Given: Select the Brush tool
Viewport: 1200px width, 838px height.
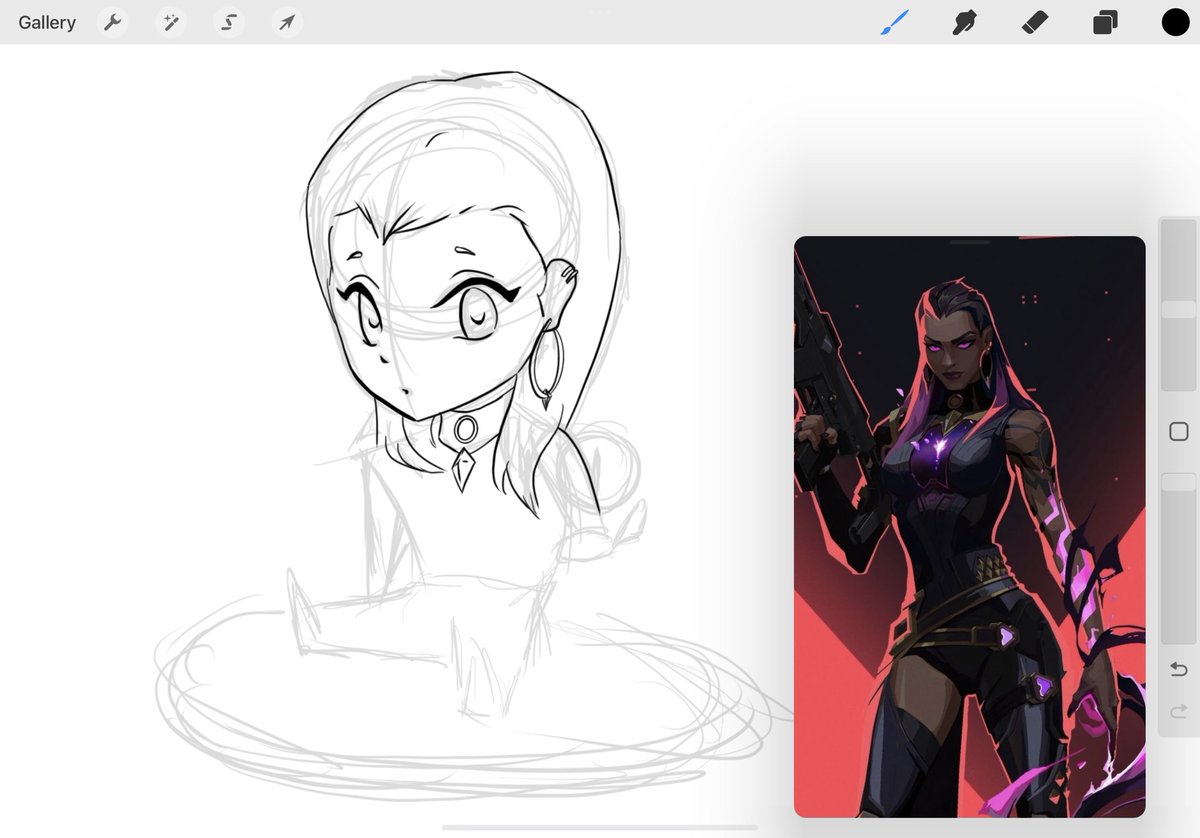Looking at the screenshot, I should click(x=895, y=22).
